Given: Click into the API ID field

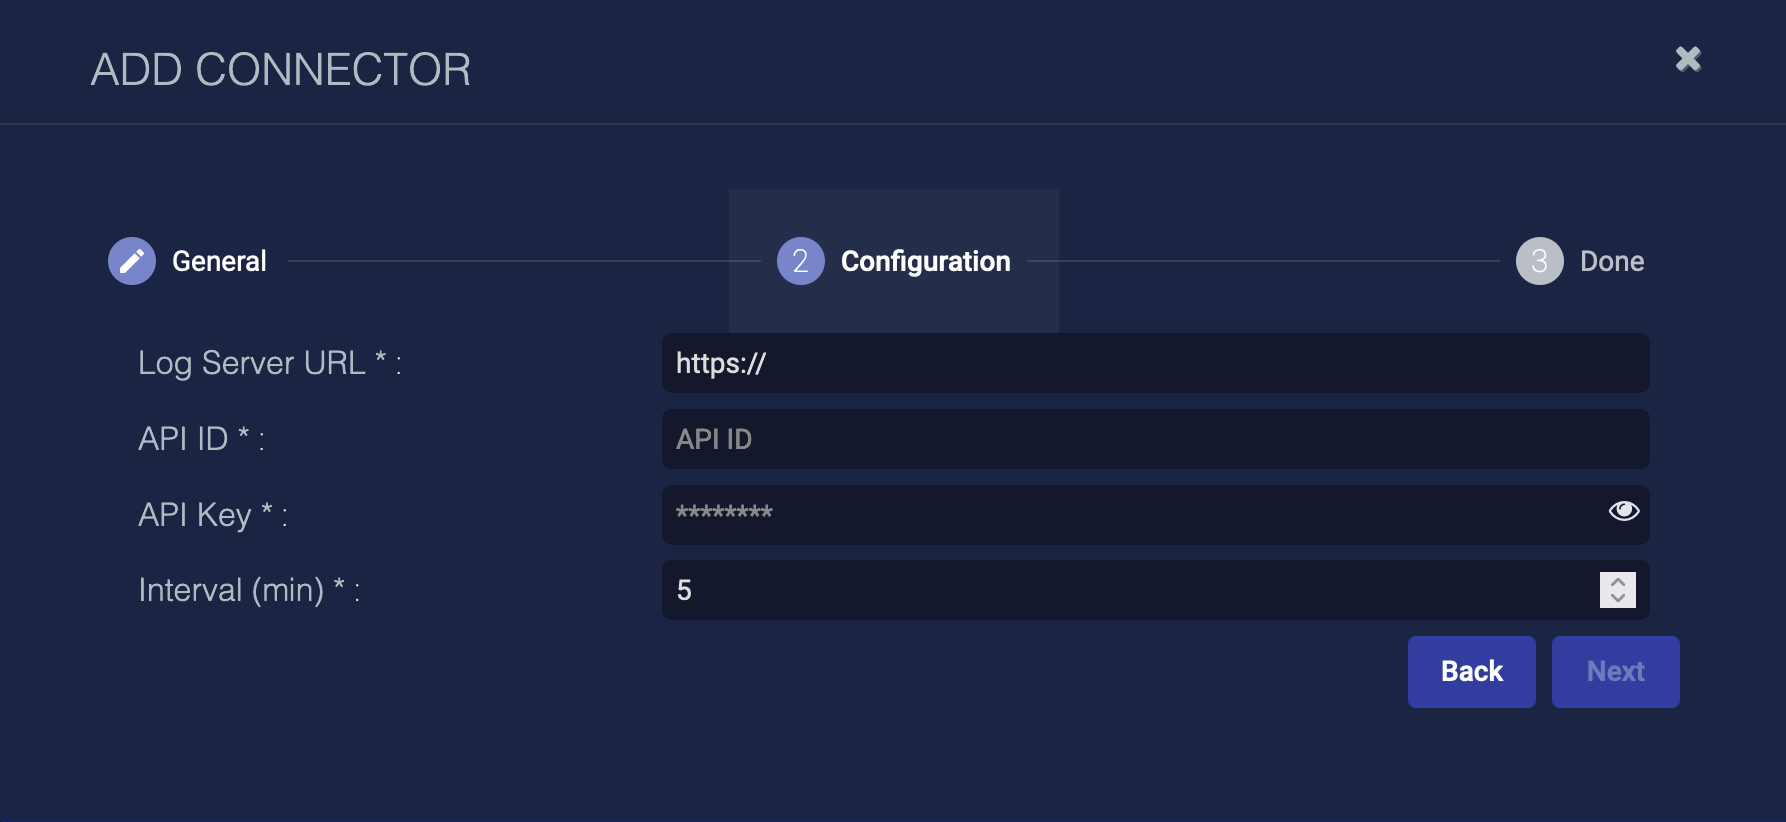Looking at the screenshot, I should tap(1155, 439).
